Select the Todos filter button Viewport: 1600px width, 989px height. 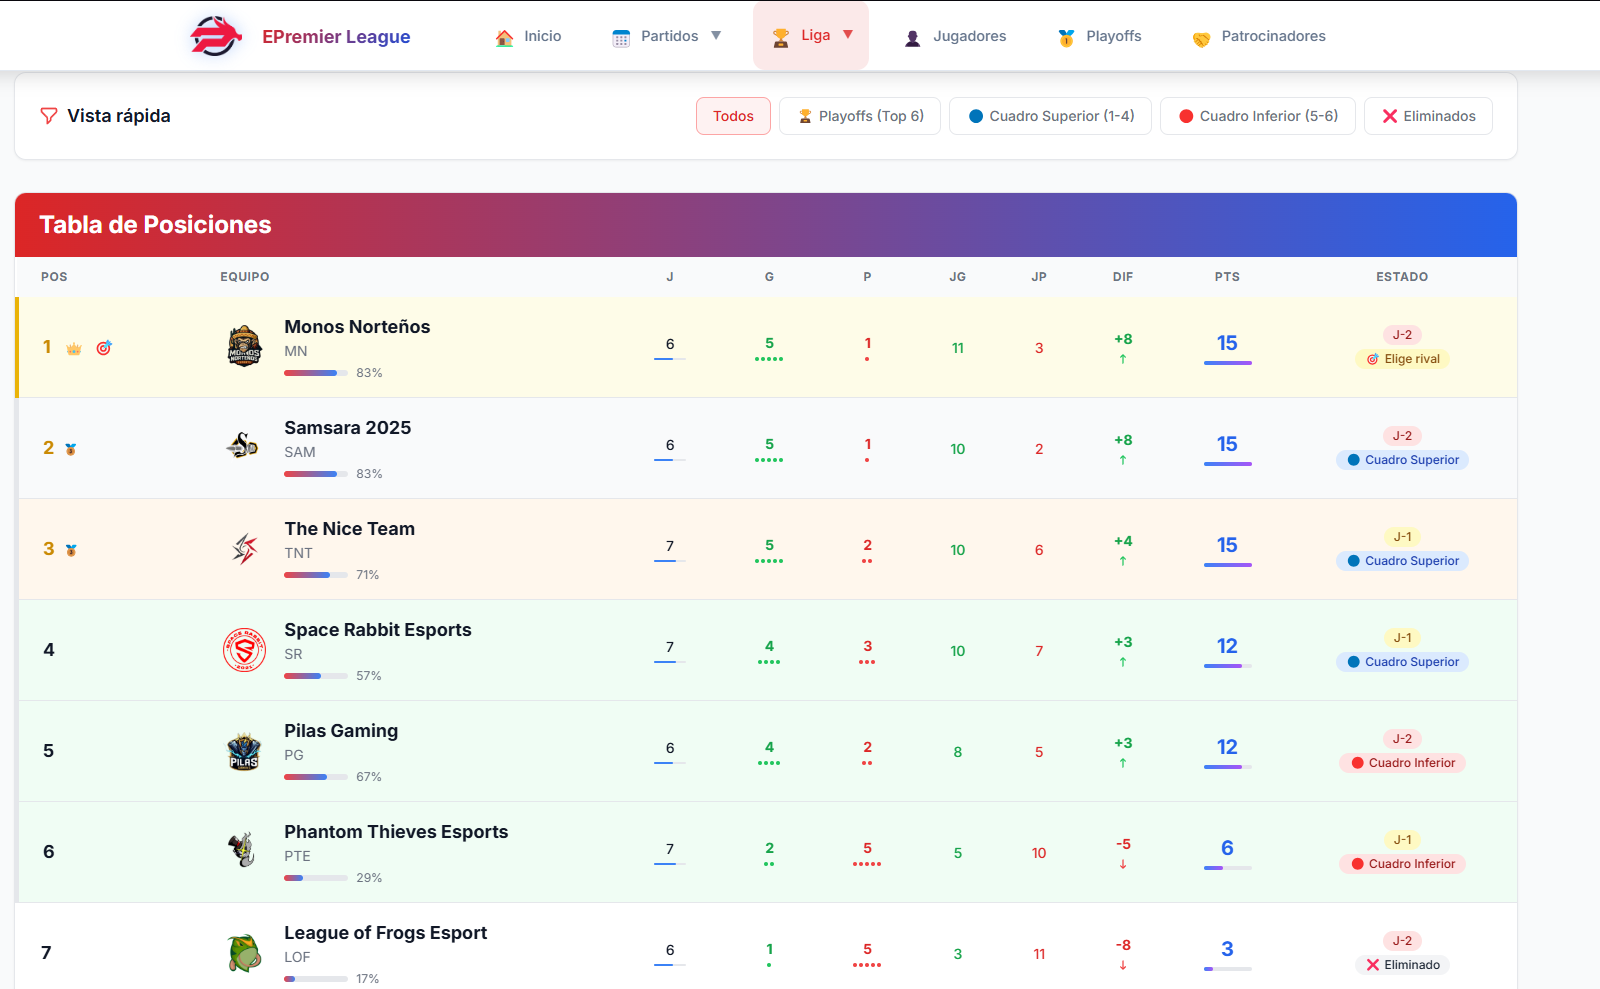pyautogui.click(x=733, y=116)
